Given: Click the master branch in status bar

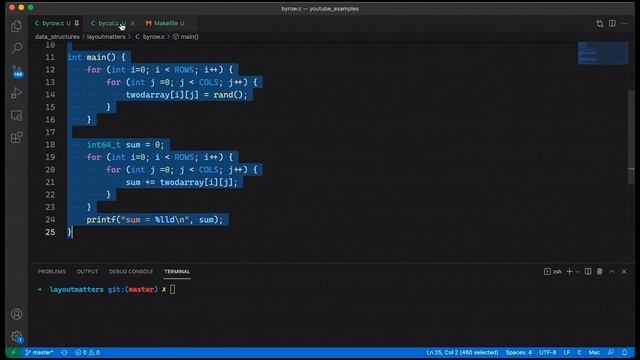Looking at the screenshot, I should (x=39, y=352).
